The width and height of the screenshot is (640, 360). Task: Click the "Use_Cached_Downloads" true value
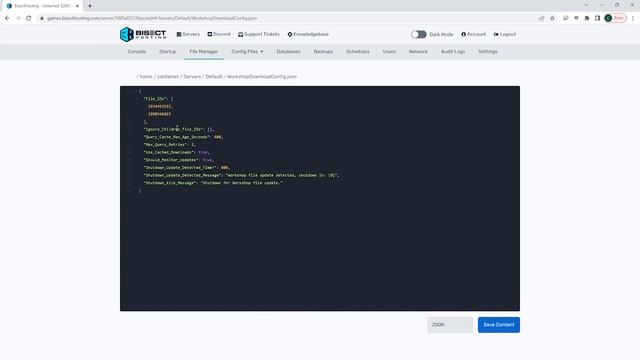click(x=202, y=152)
